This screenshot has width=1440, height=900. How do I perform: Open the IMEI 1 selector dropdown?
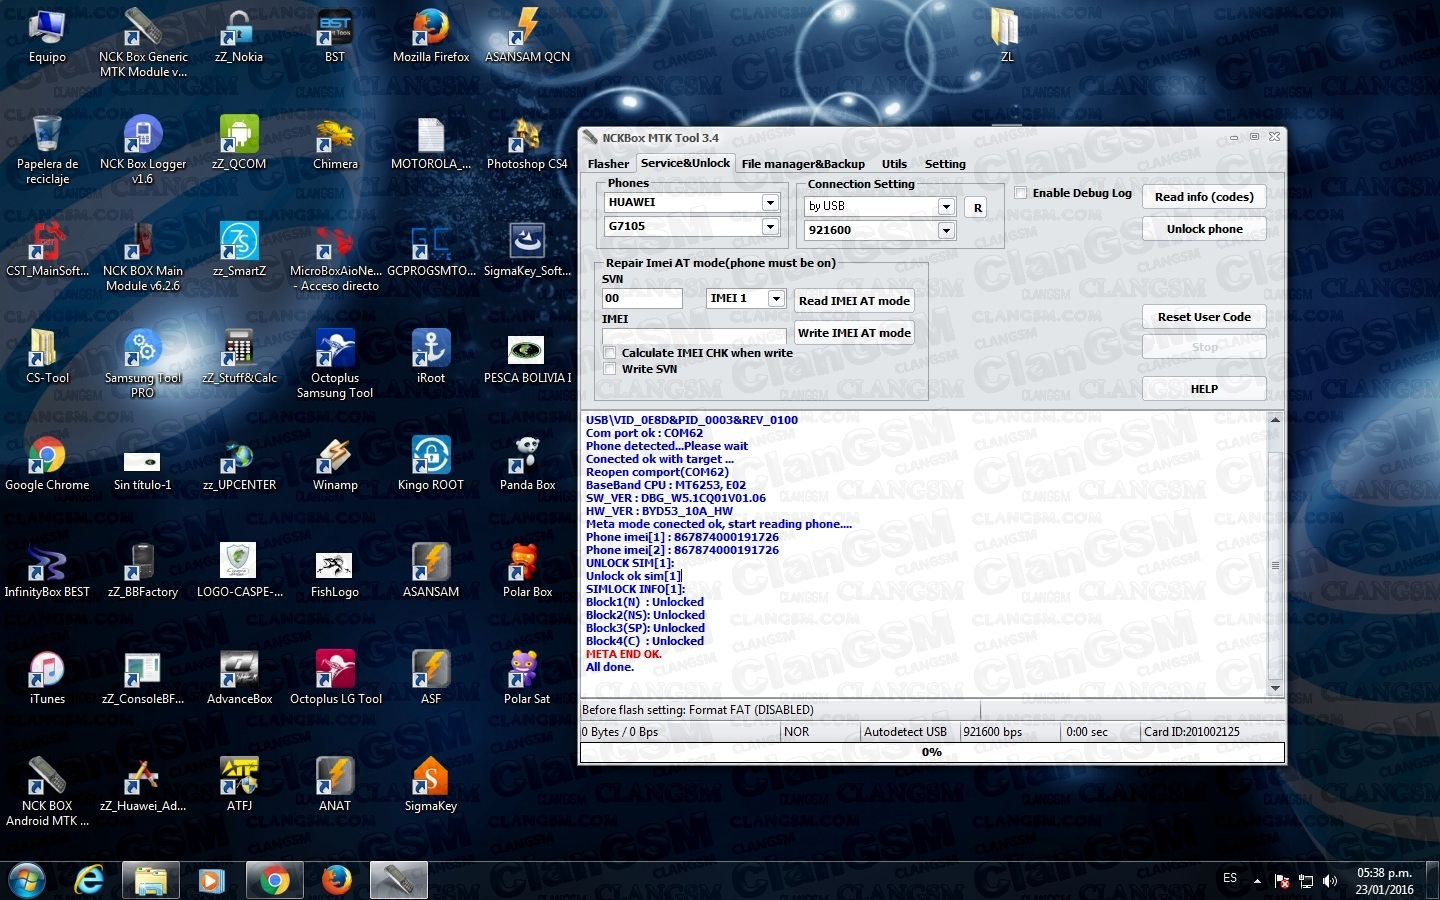775,298
